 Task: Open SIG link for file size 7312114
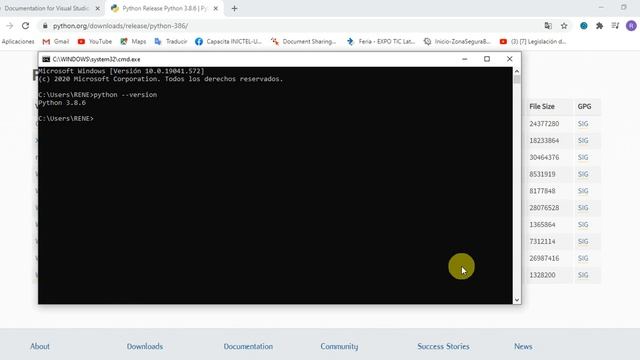[583, 242]
